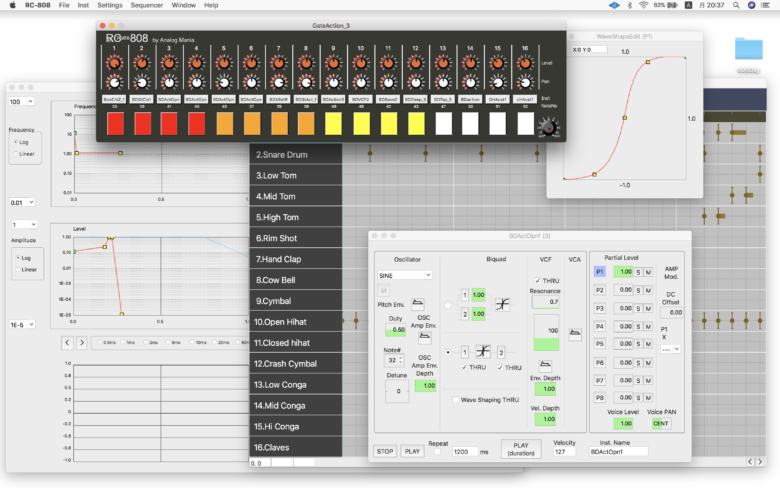Turn the channel 8 Level knob
The height and width of the screenshot is (488, 780).
tap(306, 63)
